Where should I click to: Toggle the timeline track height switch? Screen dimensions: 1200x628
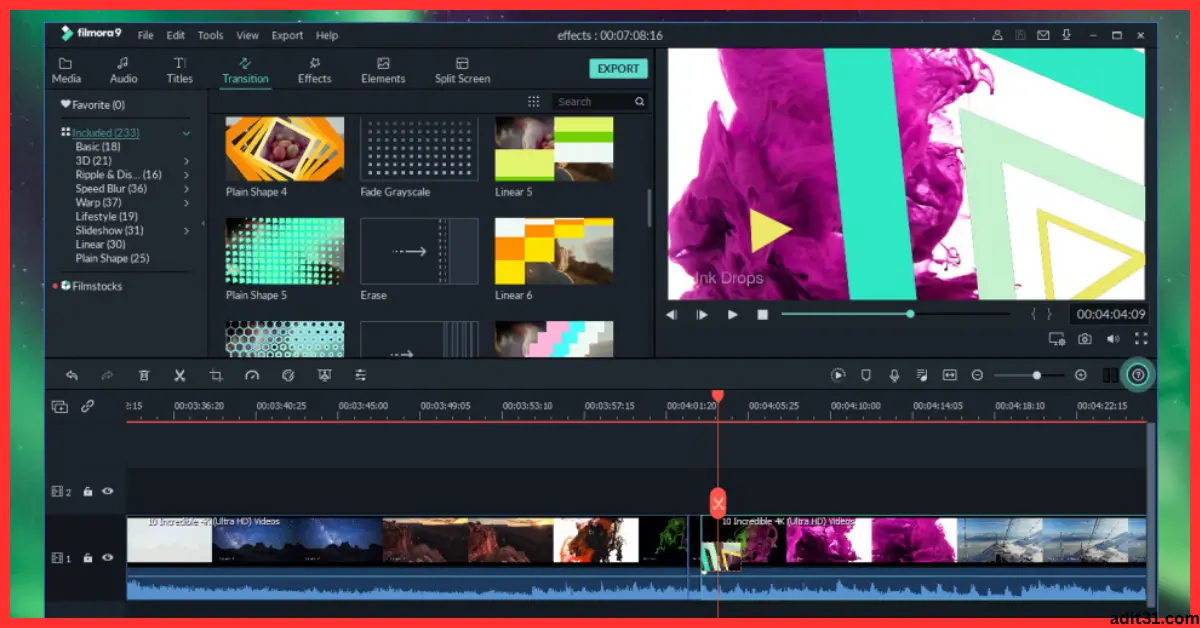click(1109, 375)
